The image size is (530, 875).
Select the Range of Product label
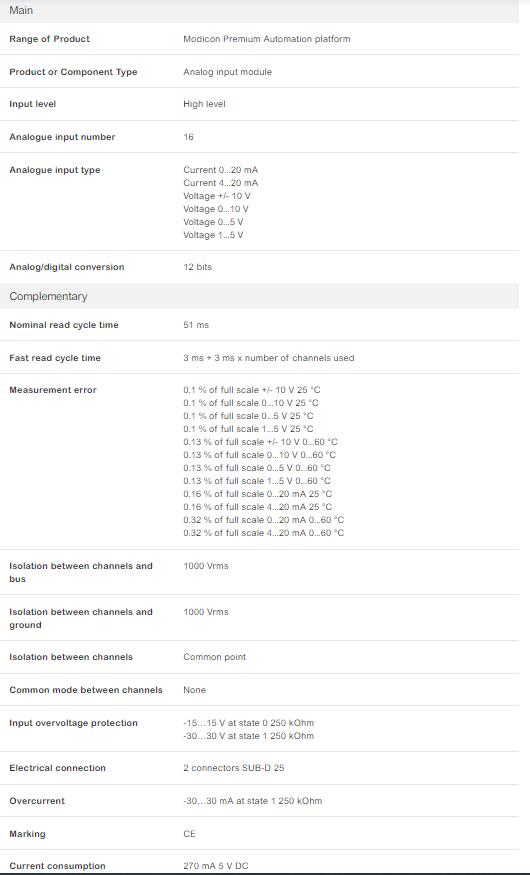coord(49,39)
